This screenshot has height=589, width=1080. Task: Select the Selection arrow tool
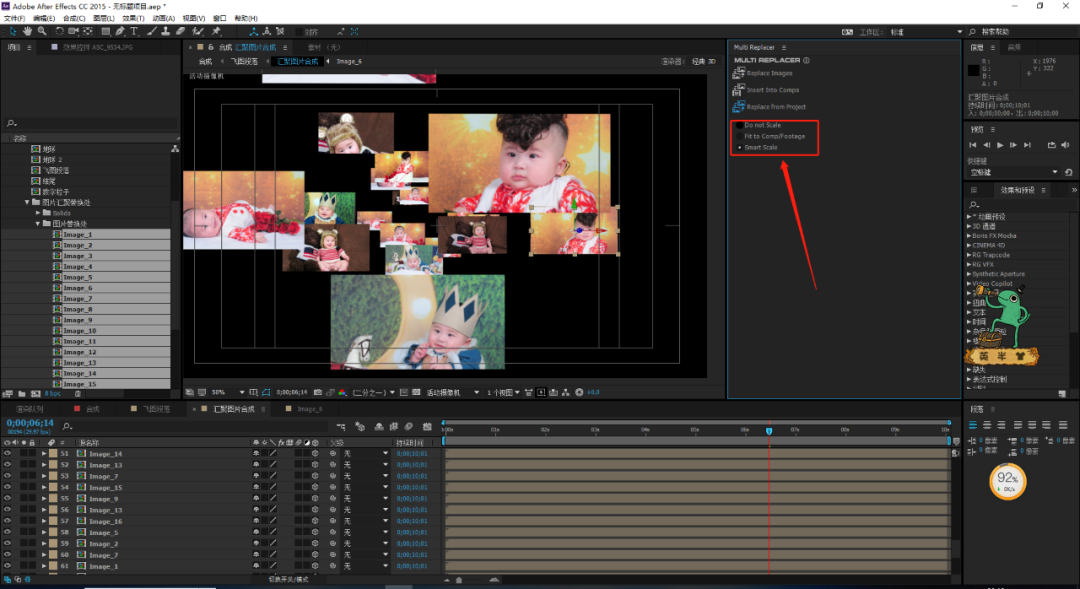[13, 32]
